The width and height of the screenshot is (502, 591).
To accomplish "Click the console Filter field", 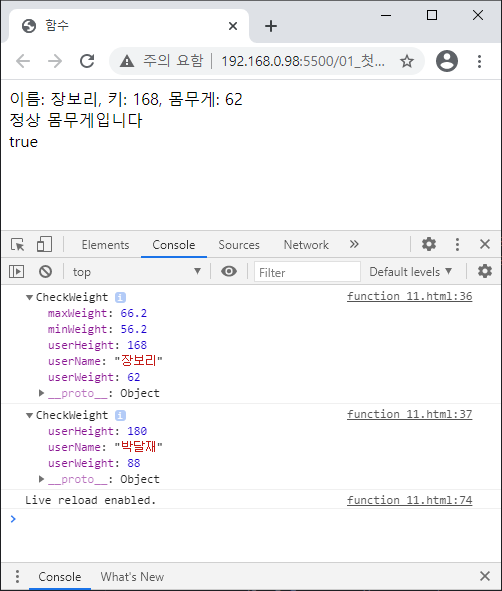I will (x=307, y=272).
